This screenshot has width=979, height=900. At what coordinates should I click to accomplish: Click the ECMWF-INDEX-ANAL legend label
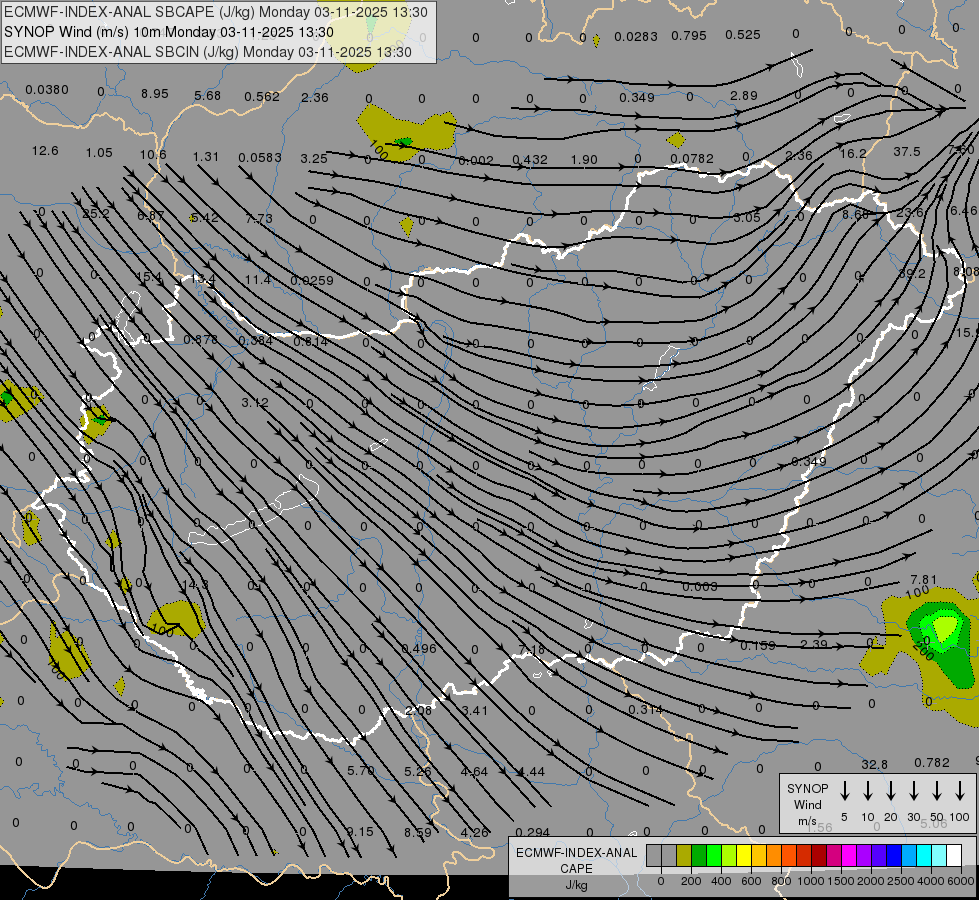(x=576, y=853)
